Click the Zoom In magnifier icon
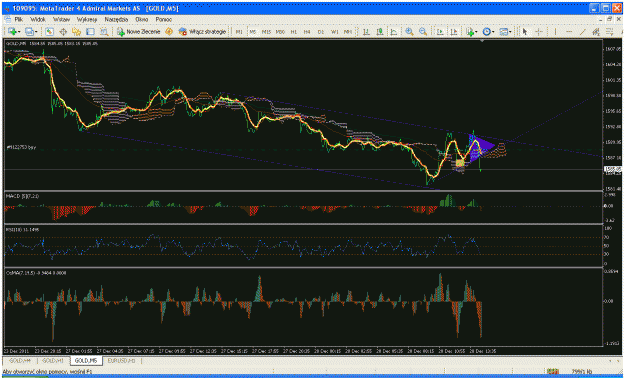The width and height of the screenshot is (625, 378). click(x=409, y=32)
